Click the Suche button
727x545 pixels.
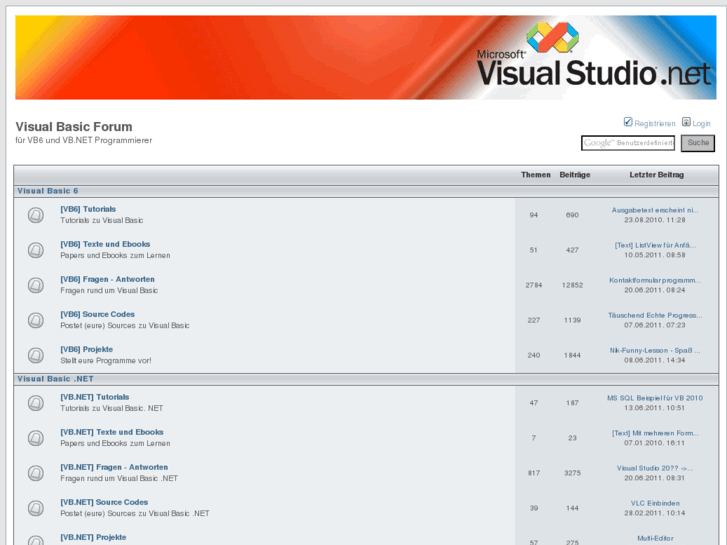point(698,143)
